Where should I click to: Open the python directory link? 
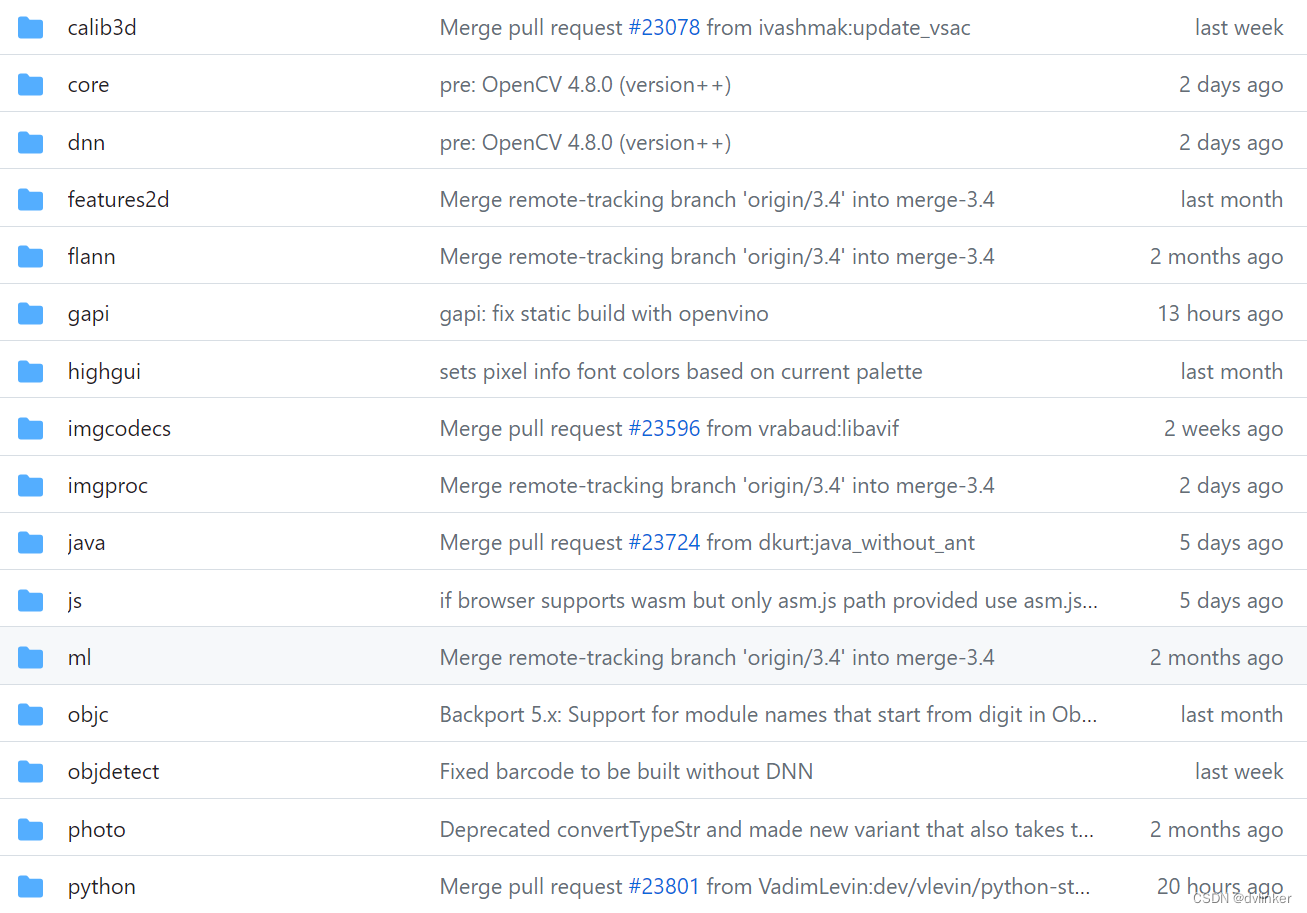coord(101,887)
